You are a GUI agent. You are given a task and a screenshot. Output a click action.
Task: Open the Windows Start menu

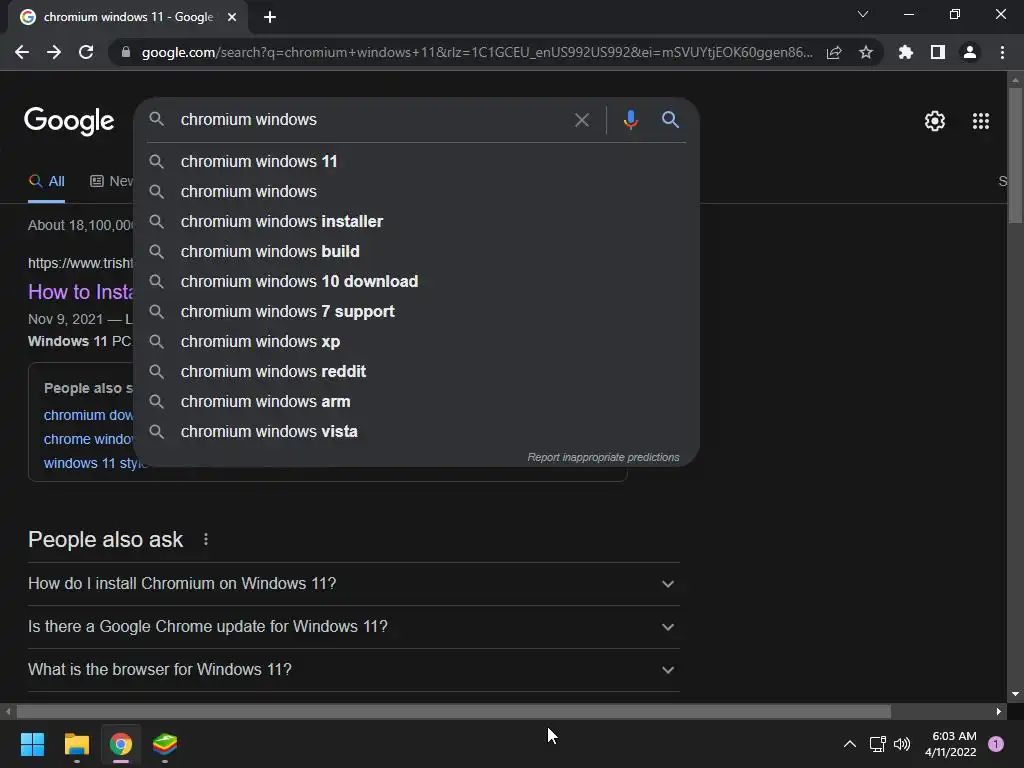coord(33,744)
